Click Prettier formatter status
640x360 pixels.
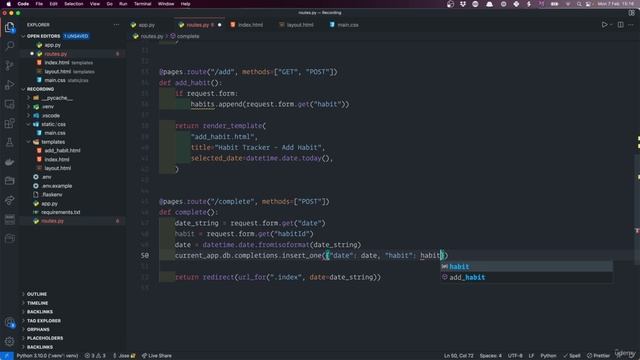pos(598,356)
